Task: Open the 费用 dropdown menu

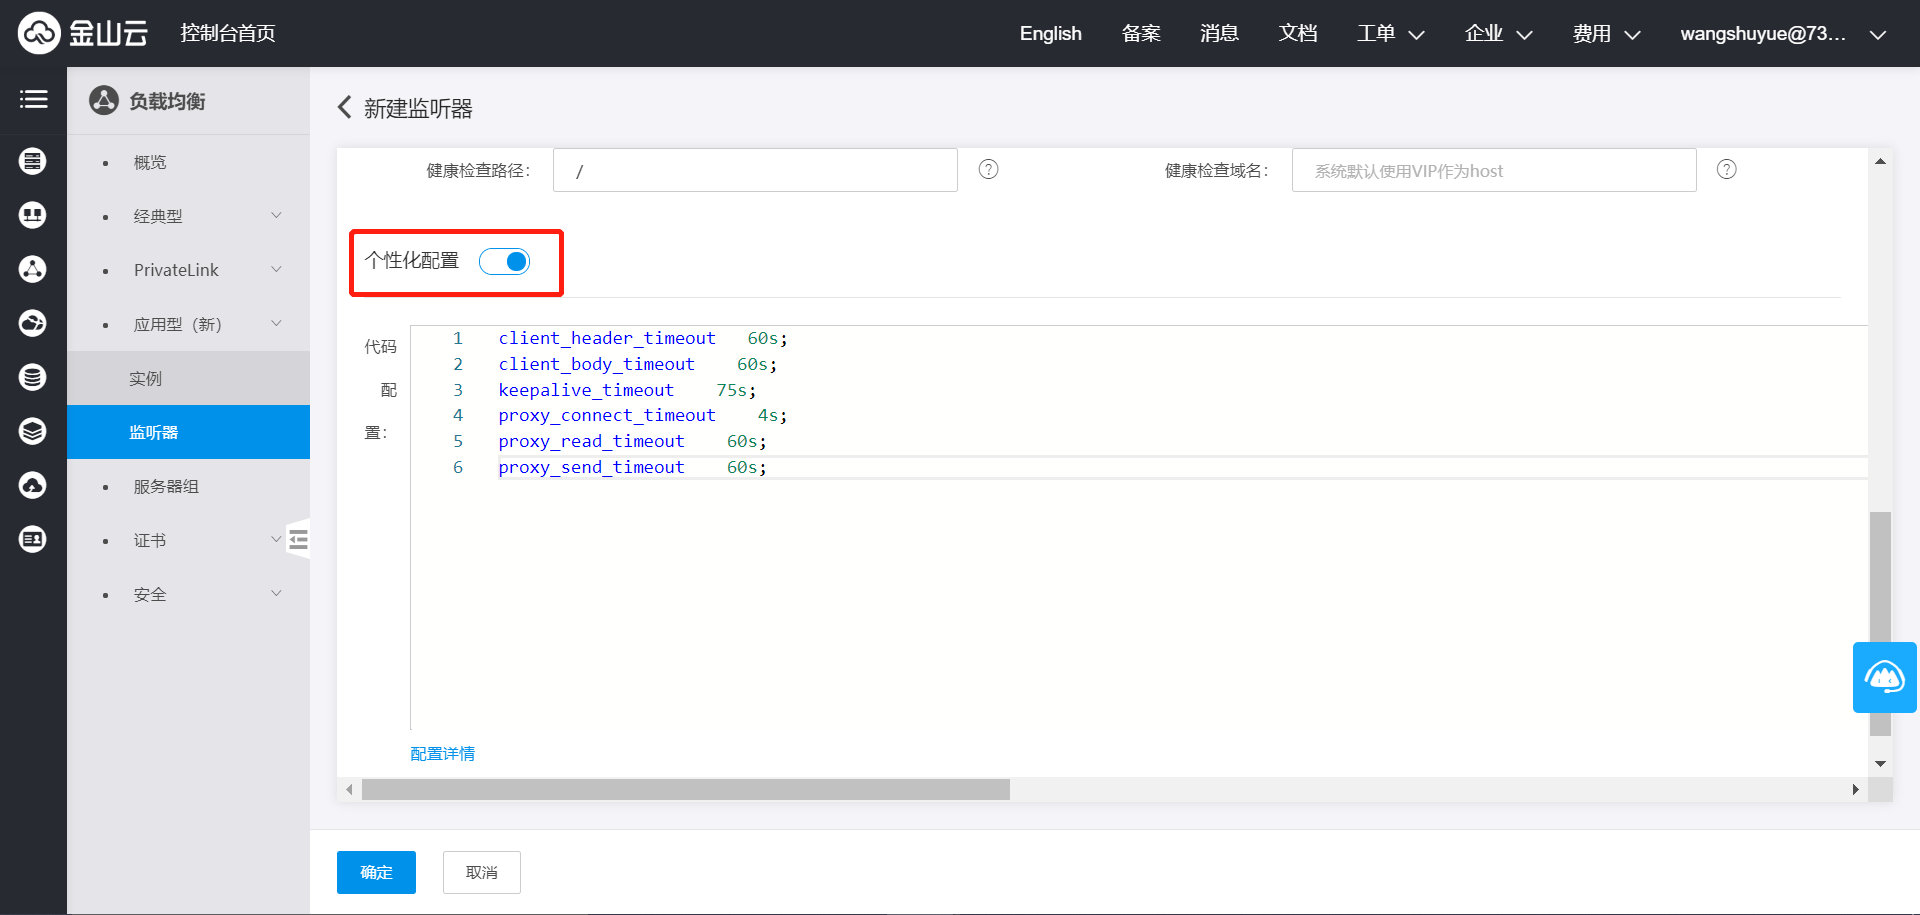Action: [x=1606, y=34]
